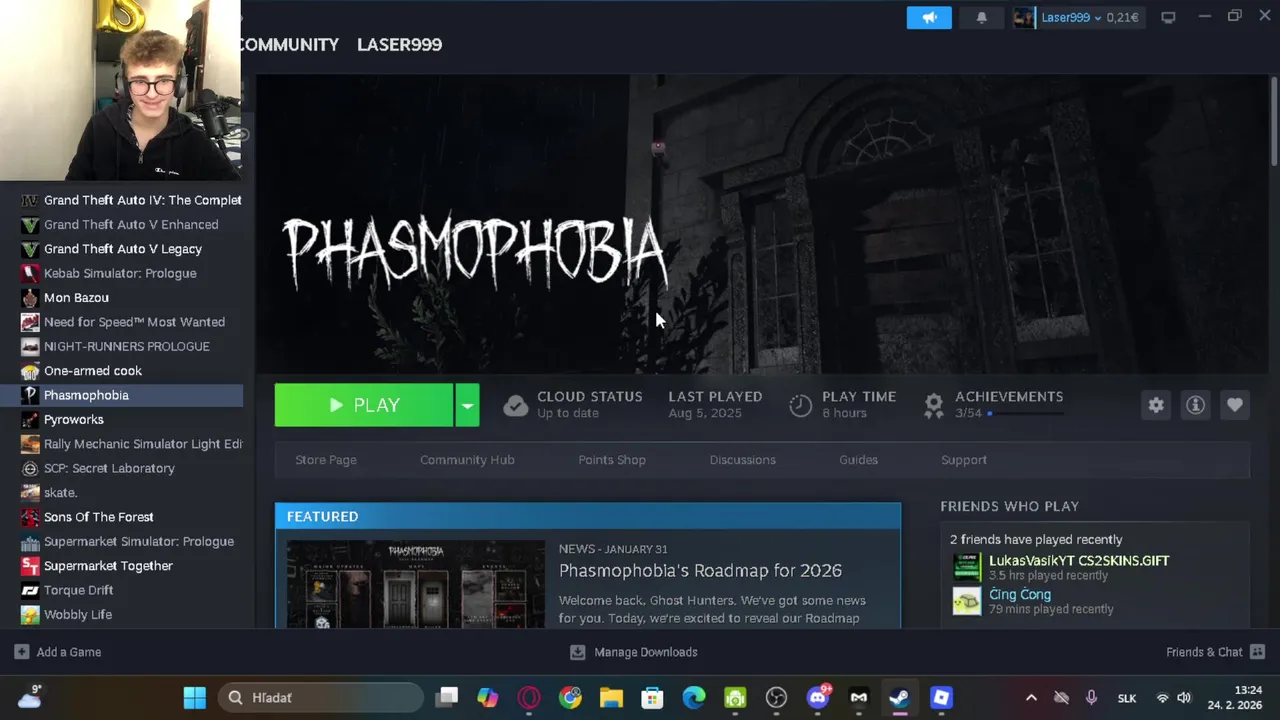Add Phasmophobia to favorites with the heart
The width and height of the screenshot is (1280, 720).
[1235, 405]
